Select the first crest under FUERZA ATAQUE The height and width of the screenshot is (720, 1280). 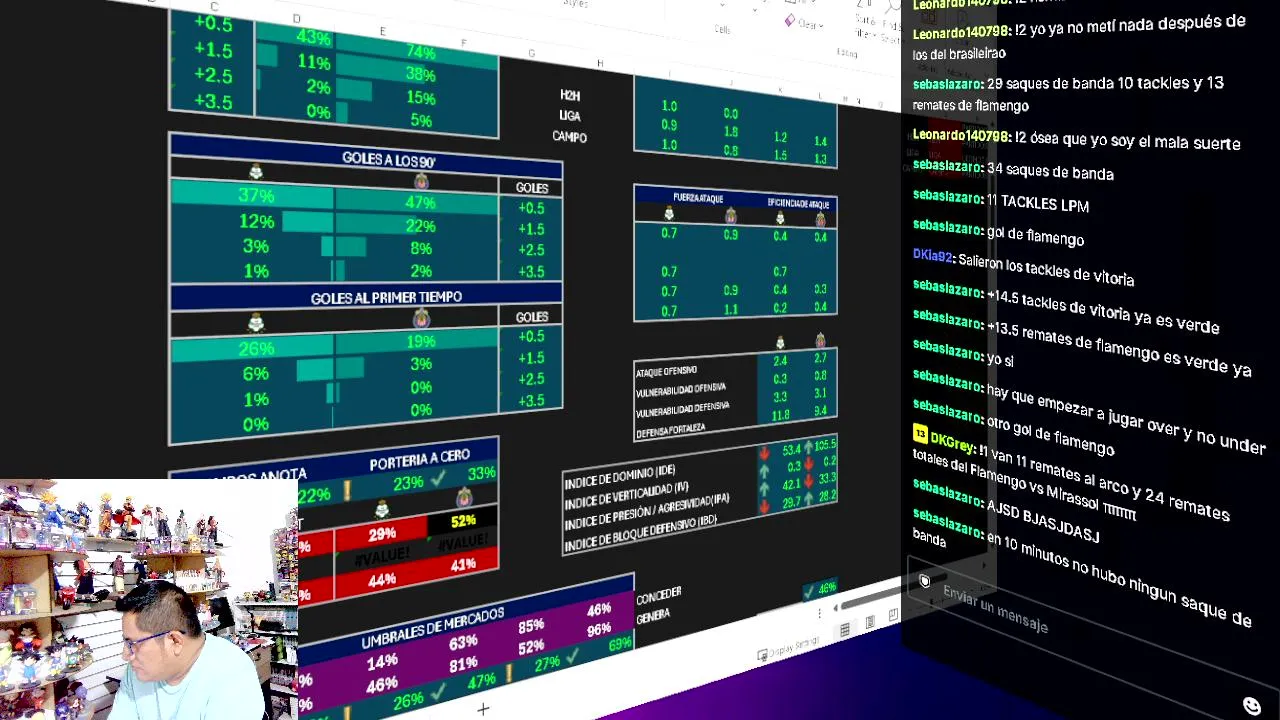coord(669,213)
